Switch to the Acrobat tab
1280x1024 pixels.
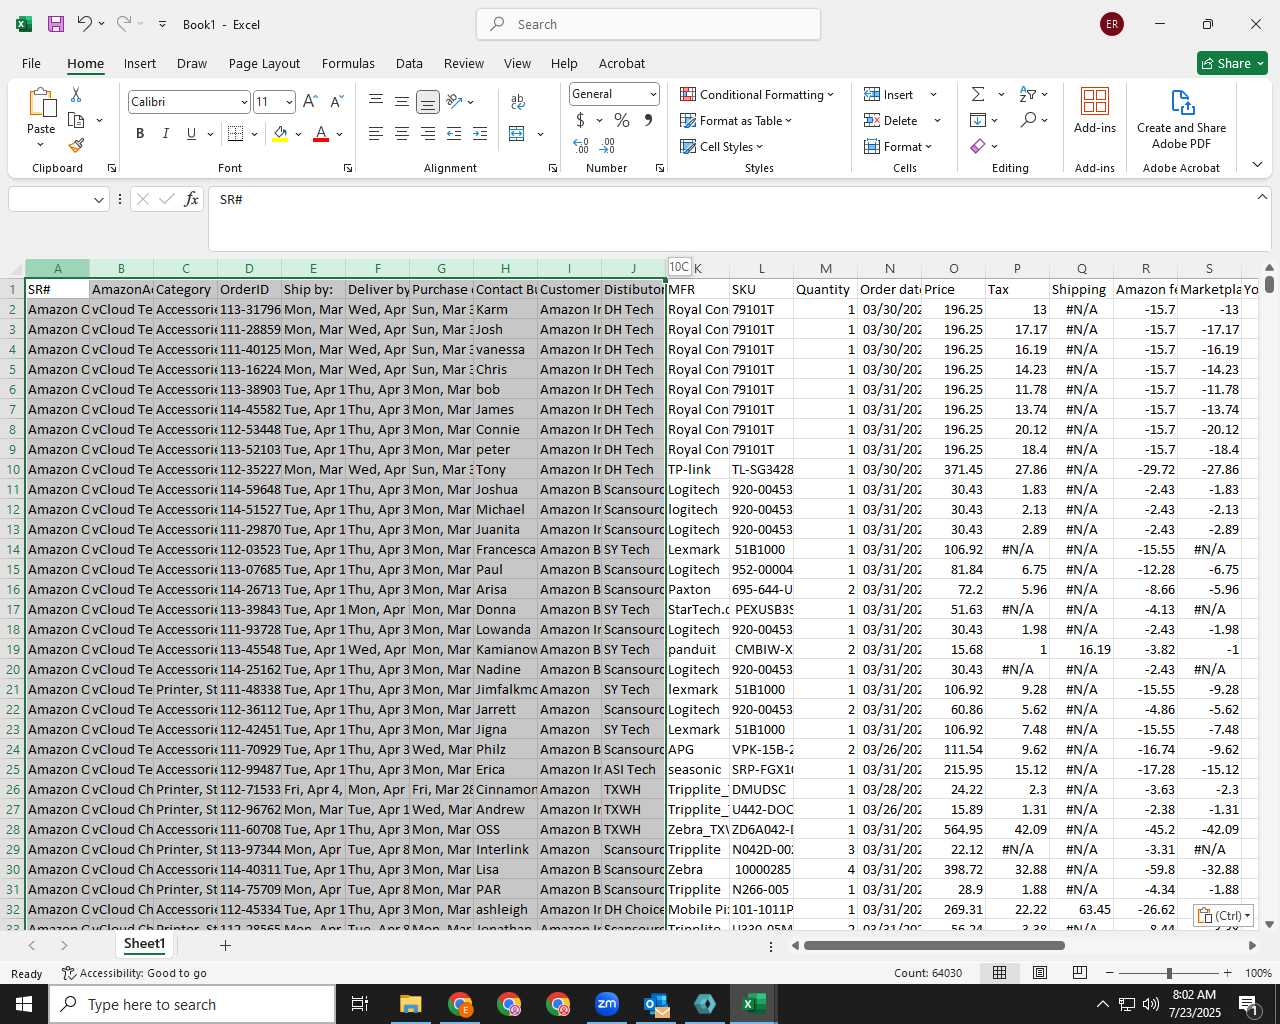(622, 63)
